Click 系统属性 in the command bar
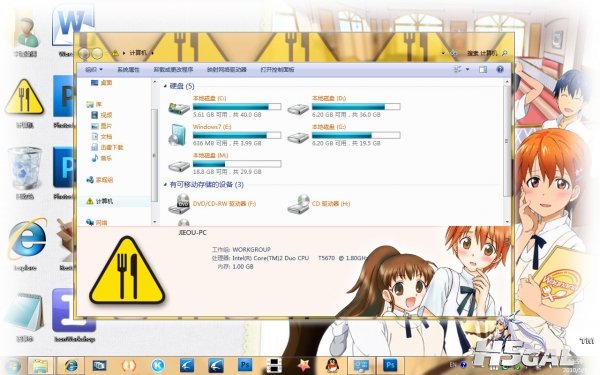 point(128,70)
